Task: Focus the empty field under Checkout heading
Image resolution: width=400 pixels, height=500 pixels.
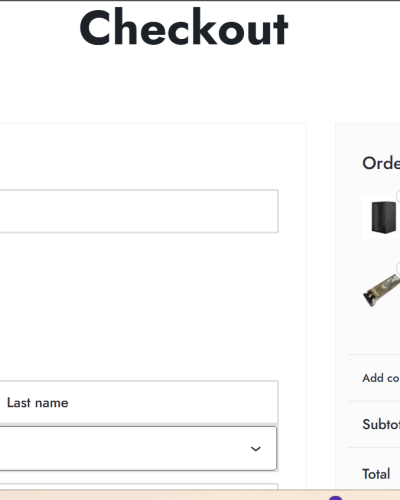Action: click(139, 211)
